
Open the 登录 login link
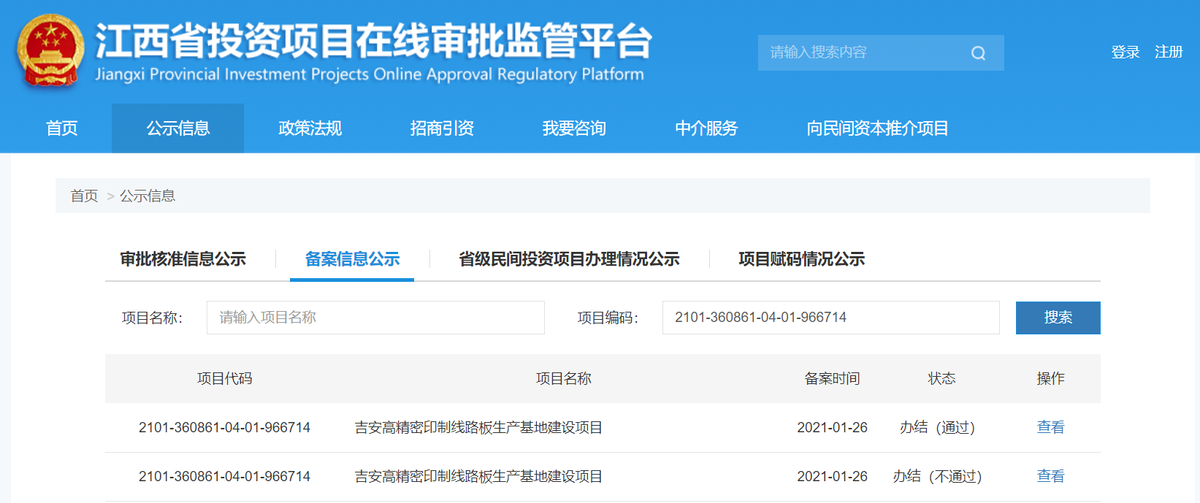point(1125,52)
